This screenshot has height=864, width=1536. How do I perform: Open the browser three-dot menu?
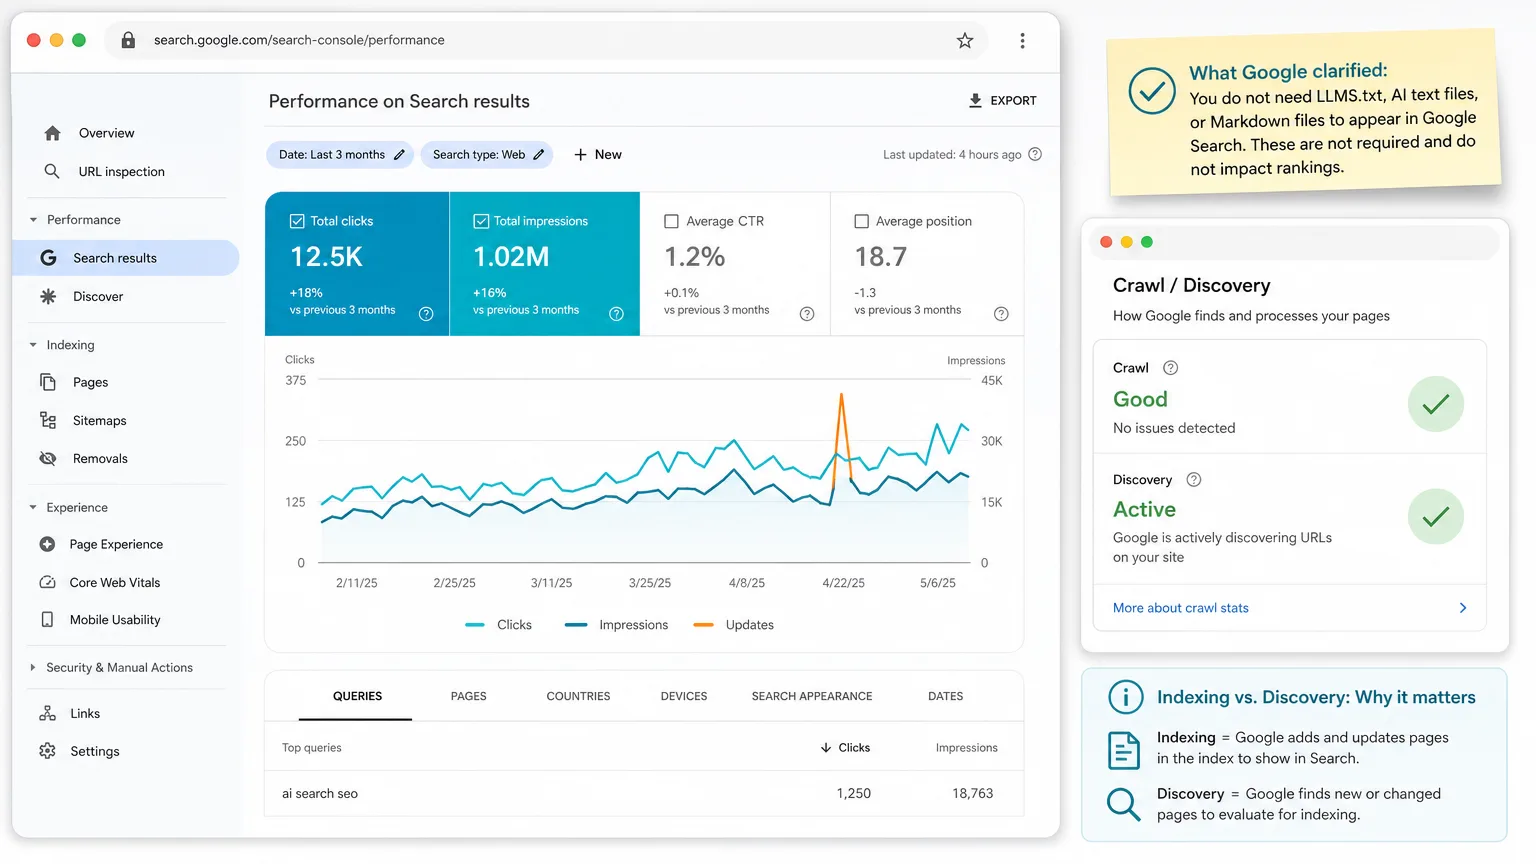click(x=1022, y=40)
